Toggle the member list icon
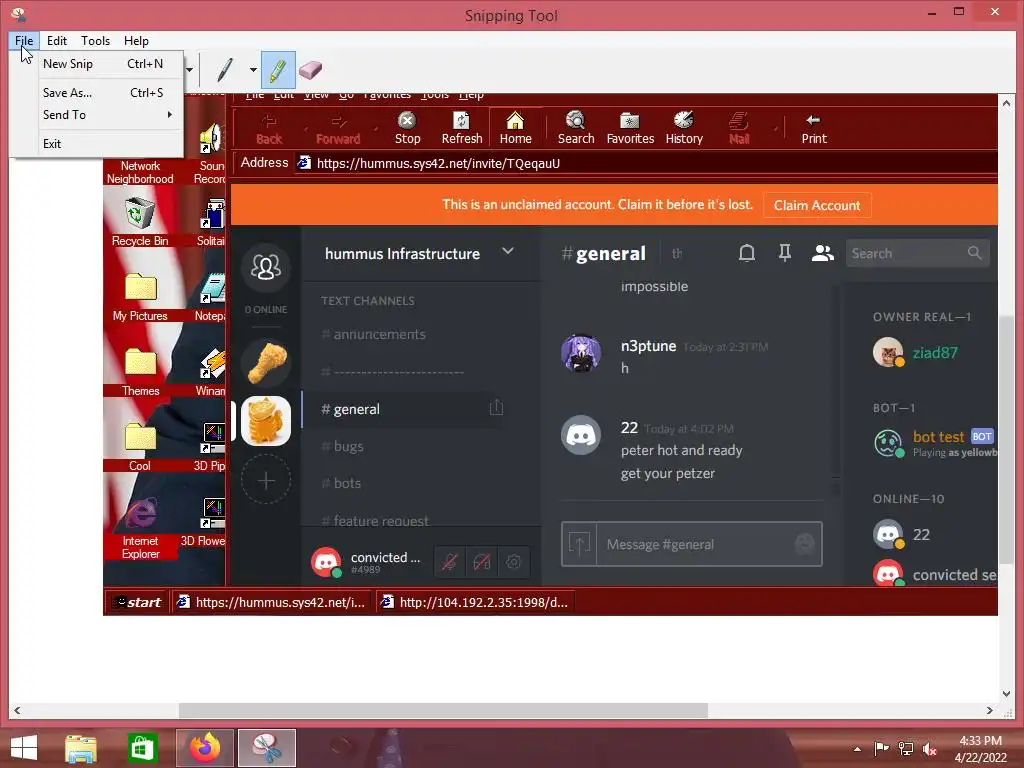Viewport: 1024px width, 768px height. [822, 253]
